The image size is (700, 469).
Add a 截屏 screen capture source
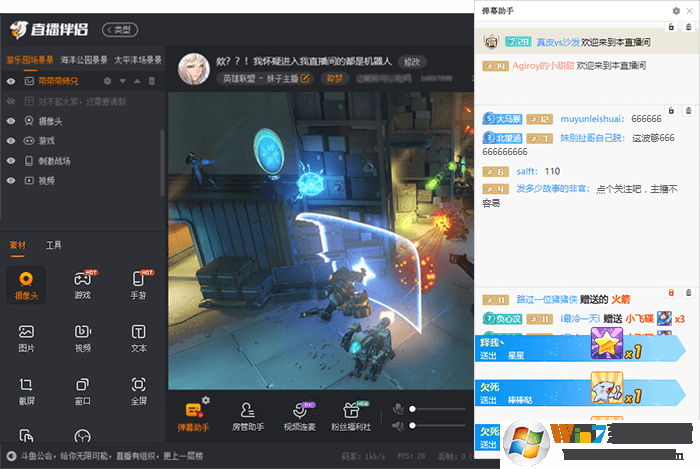click(26, 391)
